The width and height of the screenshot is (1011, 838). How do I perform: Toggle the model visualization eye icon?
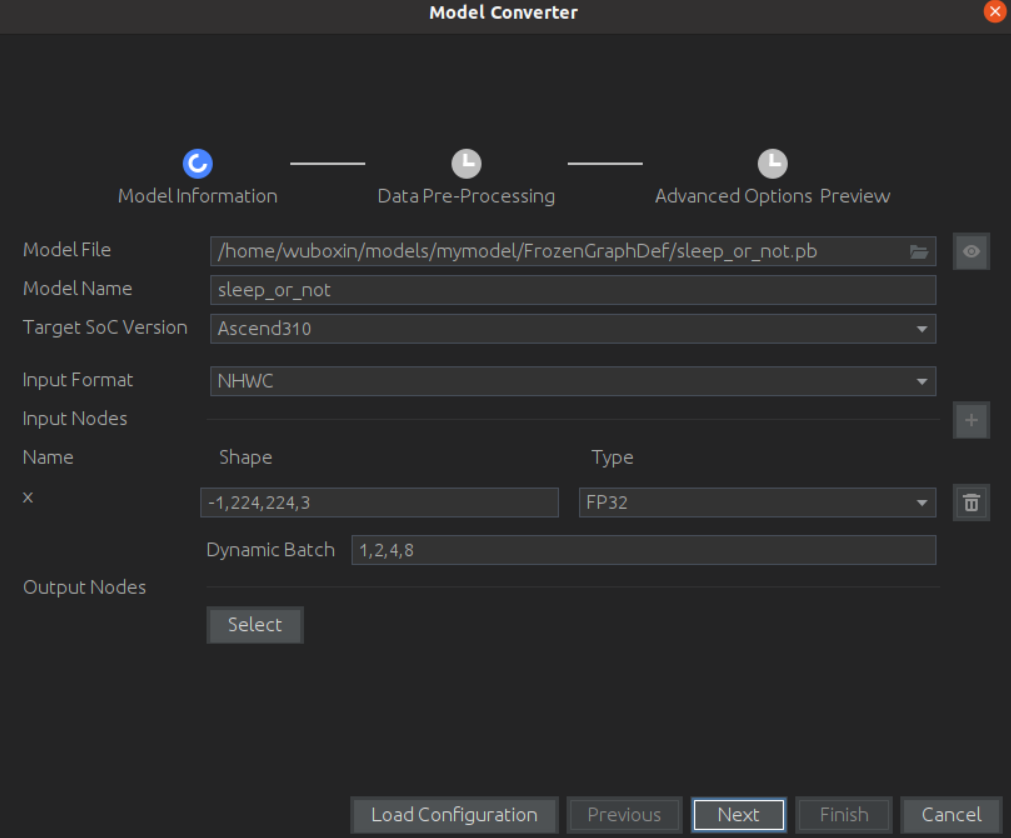972,251
